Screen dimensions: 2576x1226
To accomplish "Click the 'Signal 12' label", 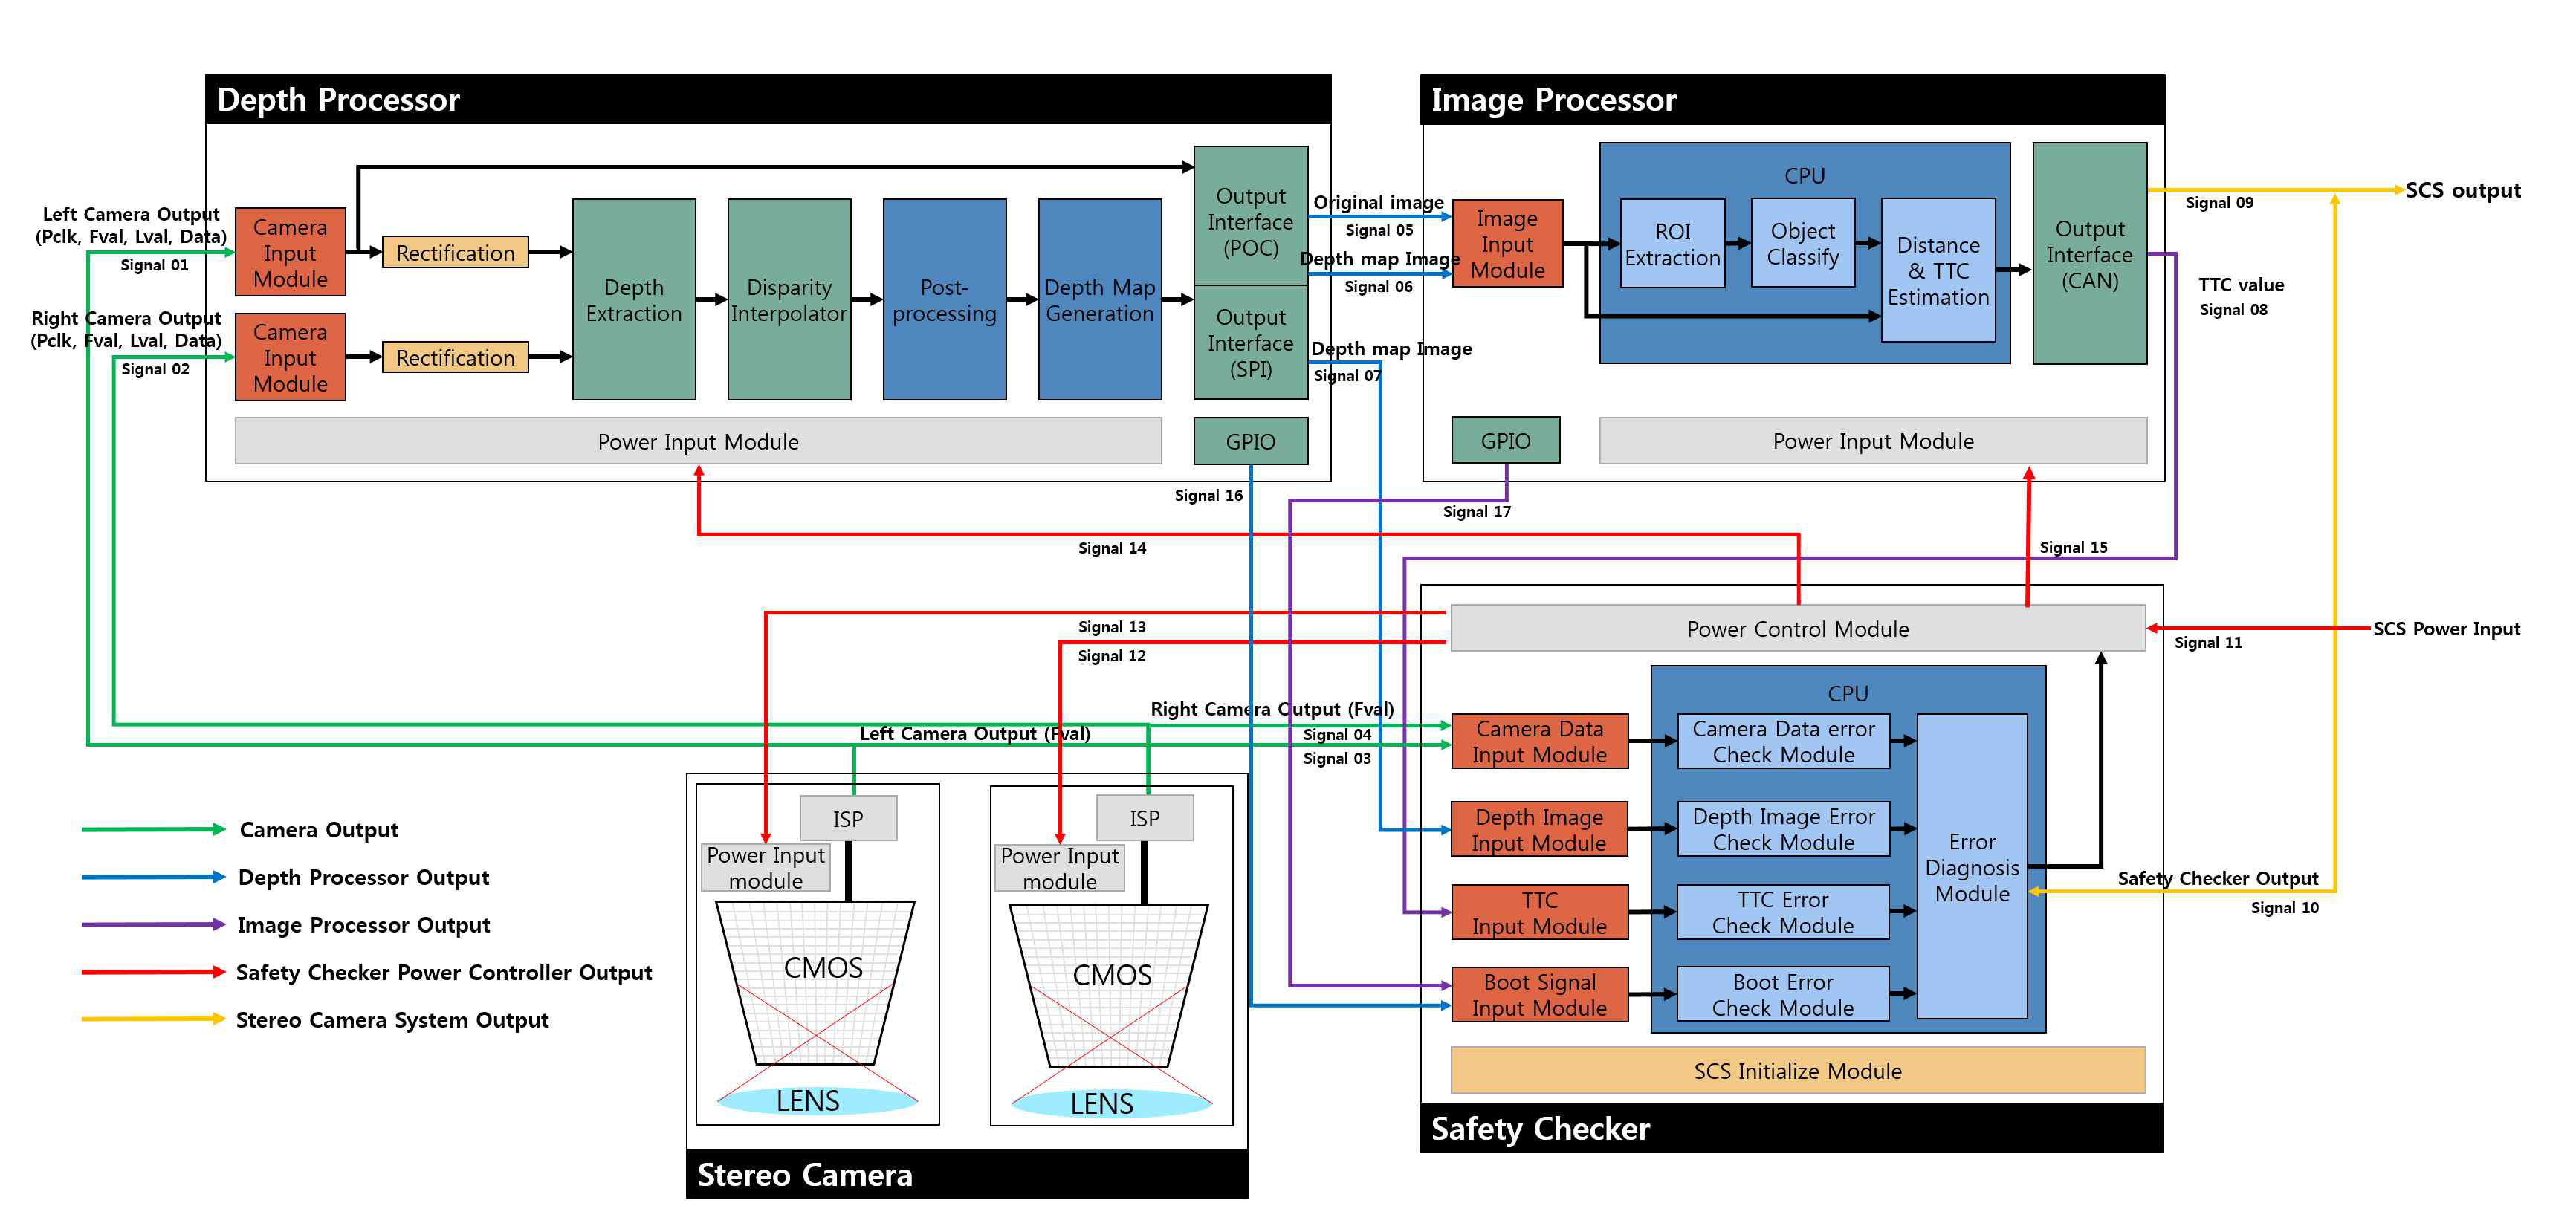I will click(1112, 655).
